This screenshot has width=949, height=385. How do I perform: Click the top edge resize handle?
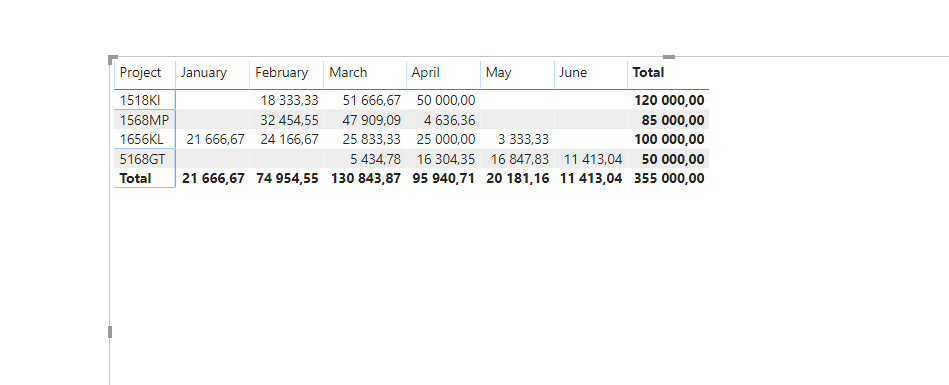coord(669,57)
